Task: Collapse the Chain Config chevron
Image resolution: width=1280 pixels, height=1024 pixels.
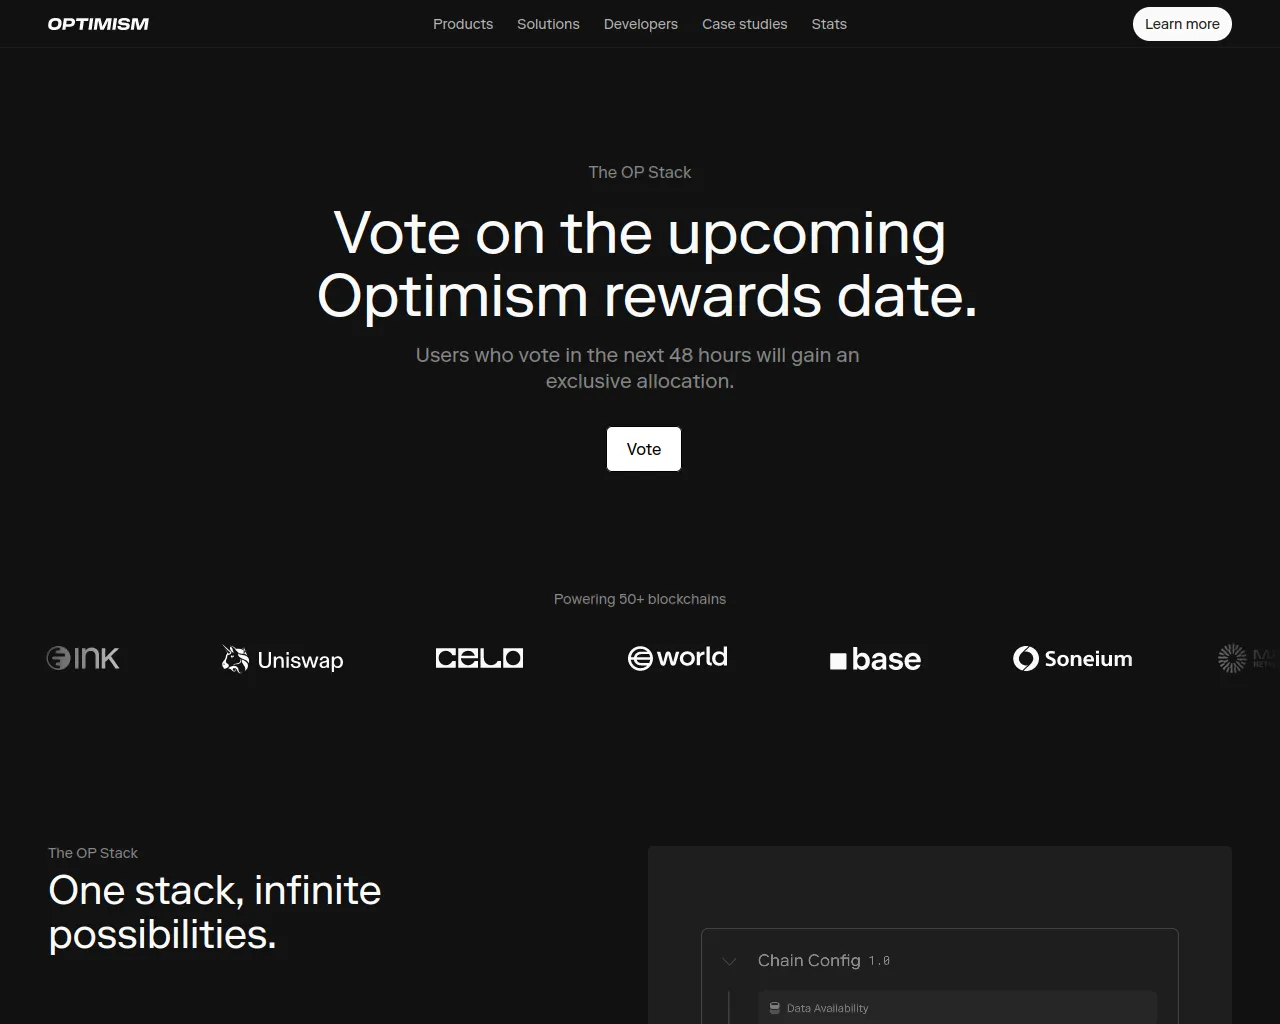Action: coord(729,961)
